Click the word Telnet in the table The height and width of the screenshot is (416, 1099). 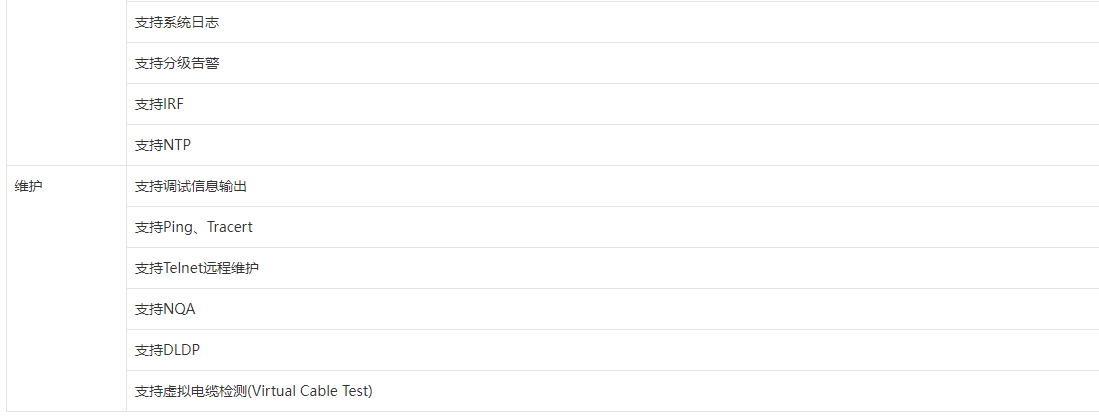click(x=183, y=268)
